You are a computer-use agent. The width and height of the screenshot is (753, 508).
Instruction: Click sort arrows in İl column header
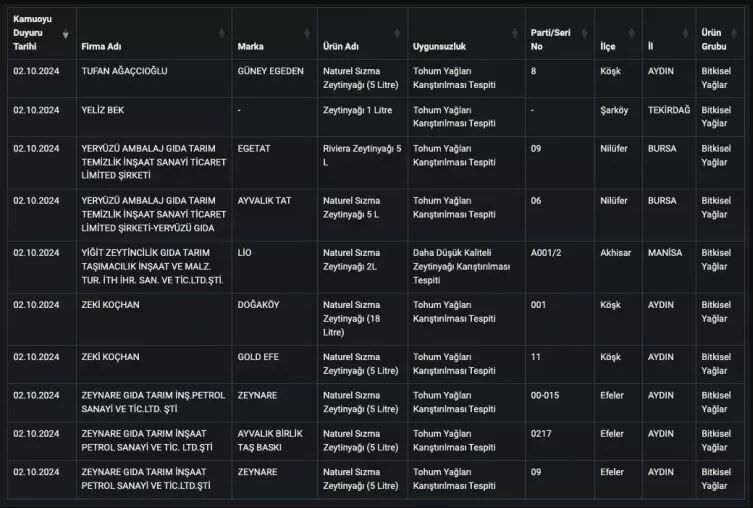687,34
